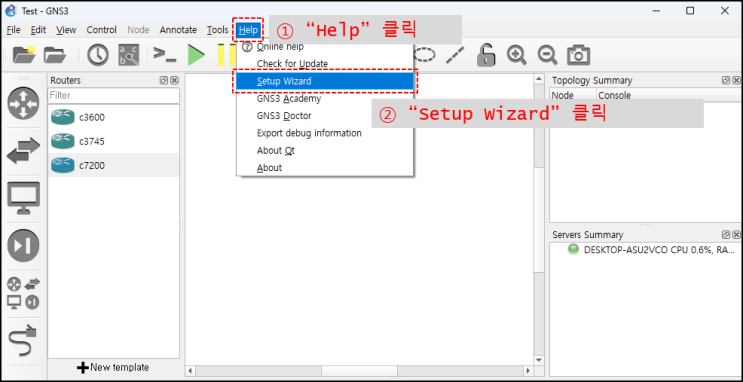Viewport: 743px width, 382px height.
Task: Close the Routers panel
Action: pyautogui.click(x=174, y=81)
